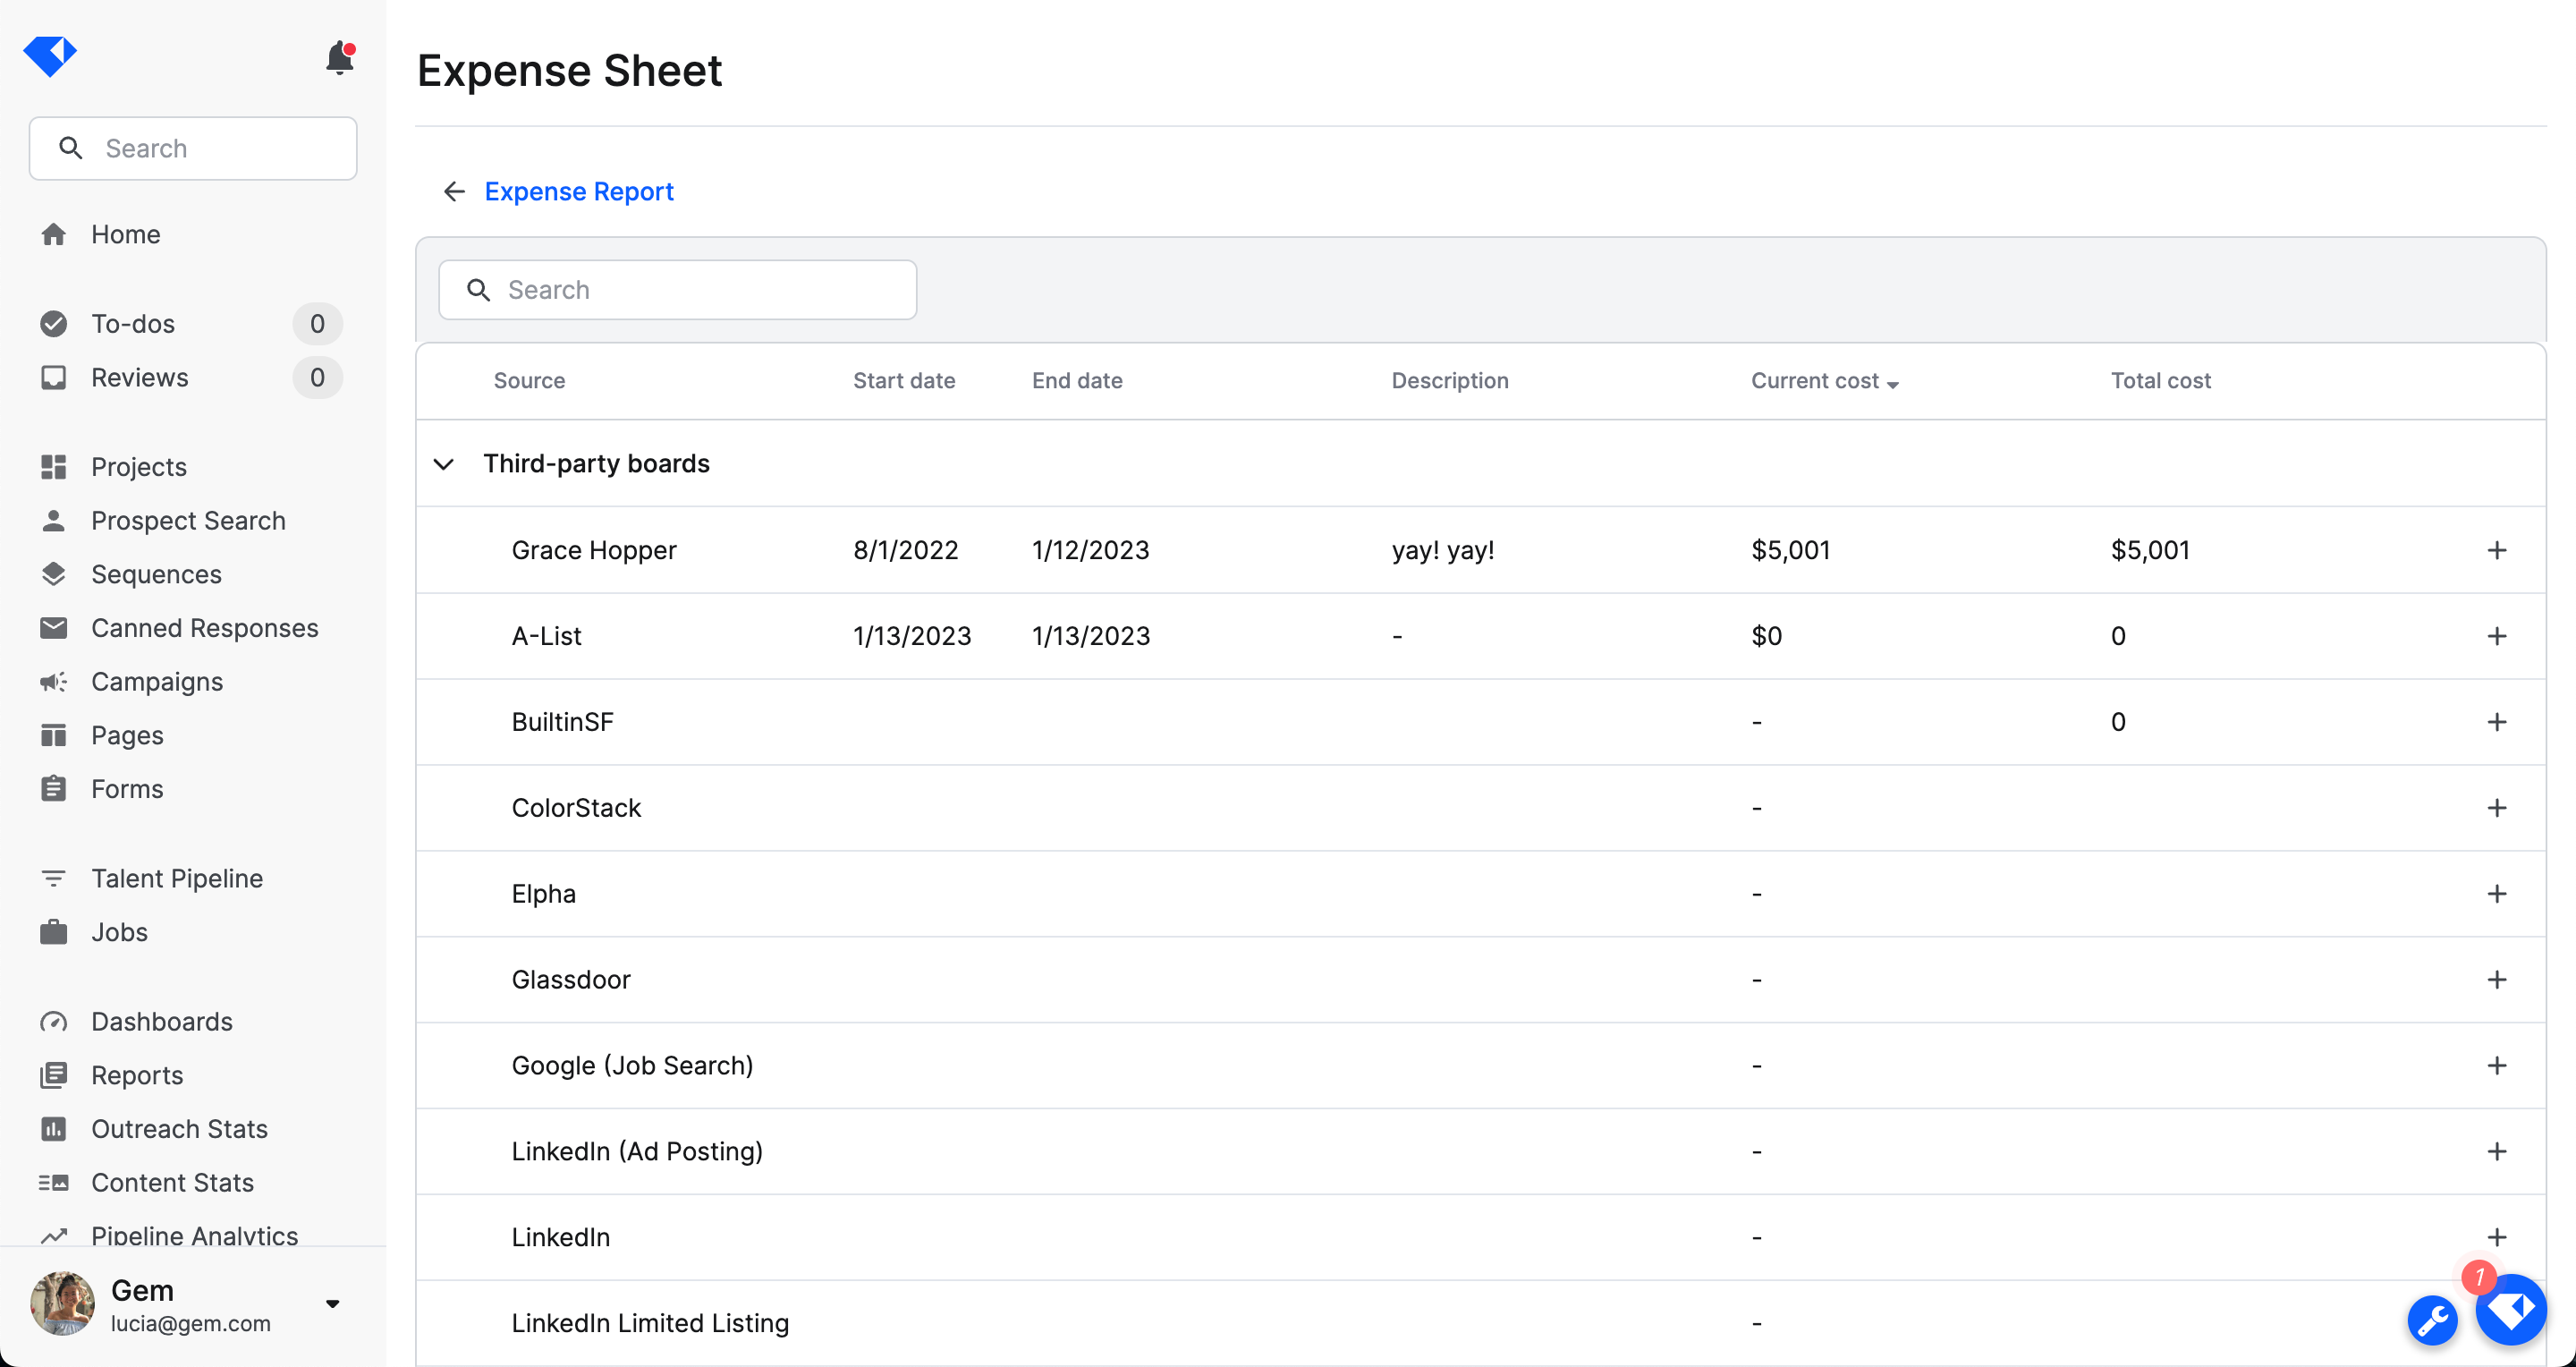Click the Glassdoor source name

tap(571, 980)
